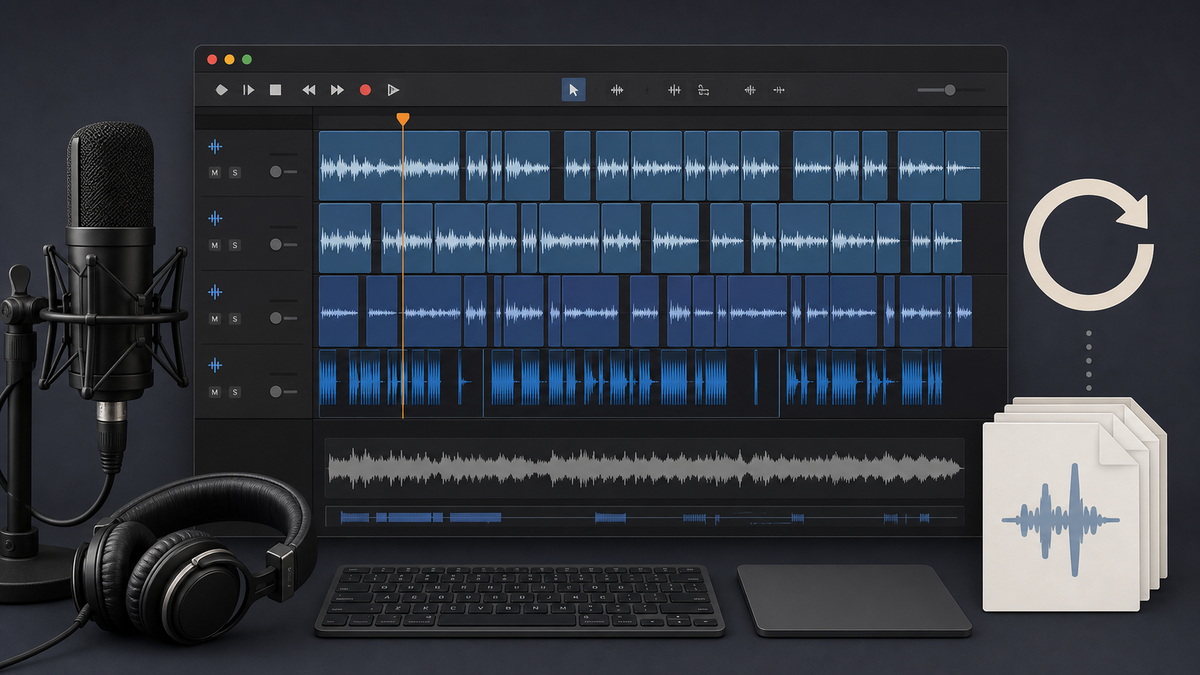The height and width of the screenshot is (675, 1200).
Task: Click the last waveform icon before the zoom slider
Action: (778, 90)
